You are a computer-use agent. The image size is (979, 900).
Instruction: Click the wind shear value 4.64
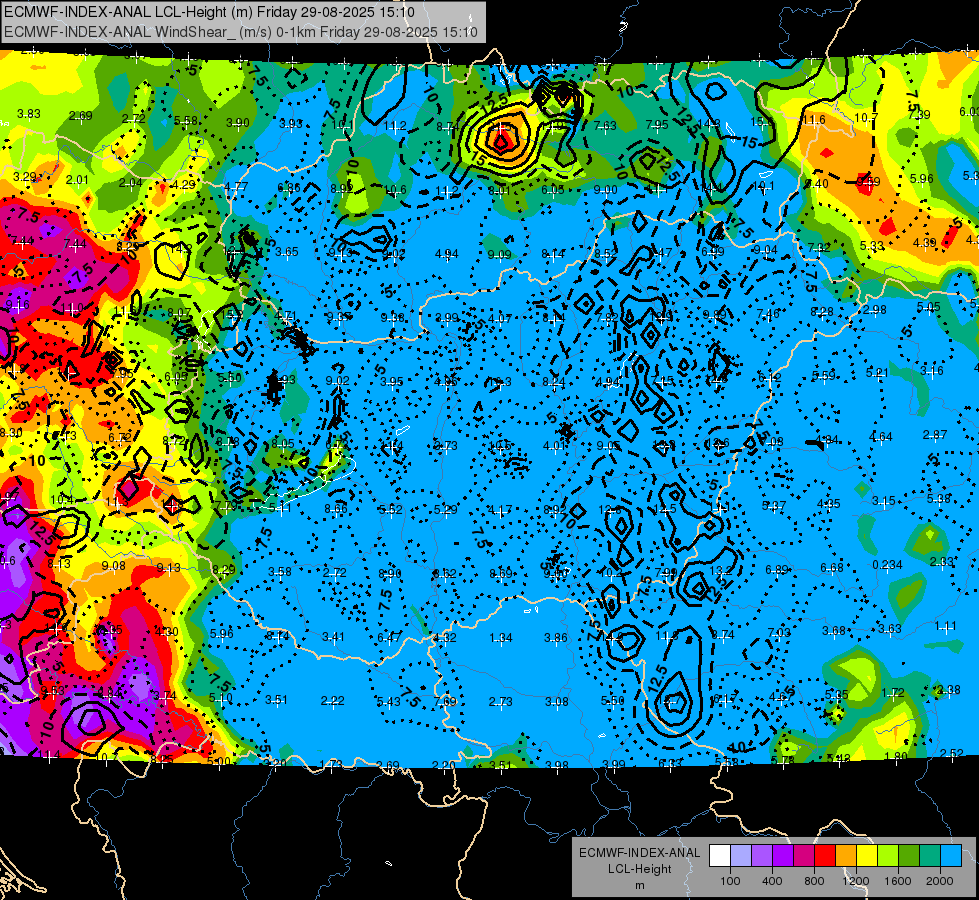pos(881,437)
